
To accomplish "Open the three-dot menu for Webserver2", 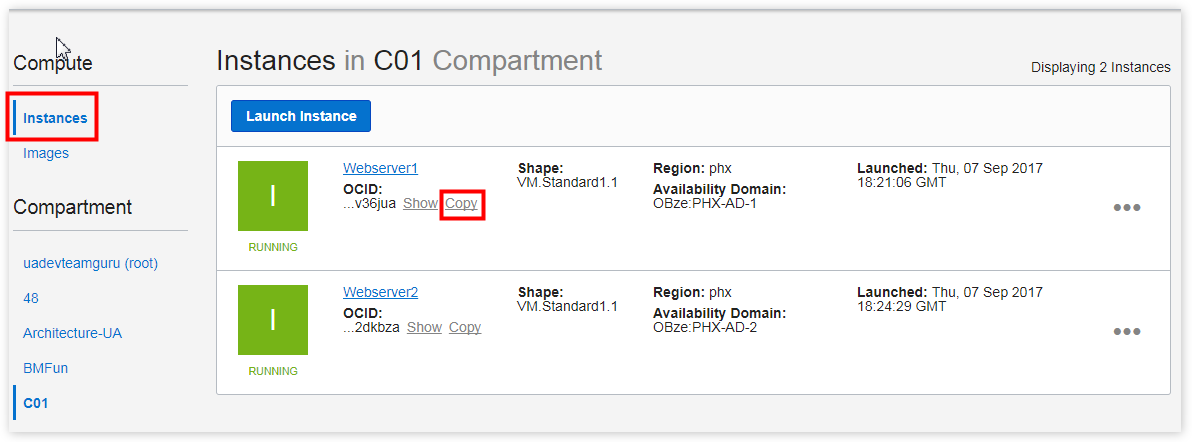I will click(x=1127, y=332).
